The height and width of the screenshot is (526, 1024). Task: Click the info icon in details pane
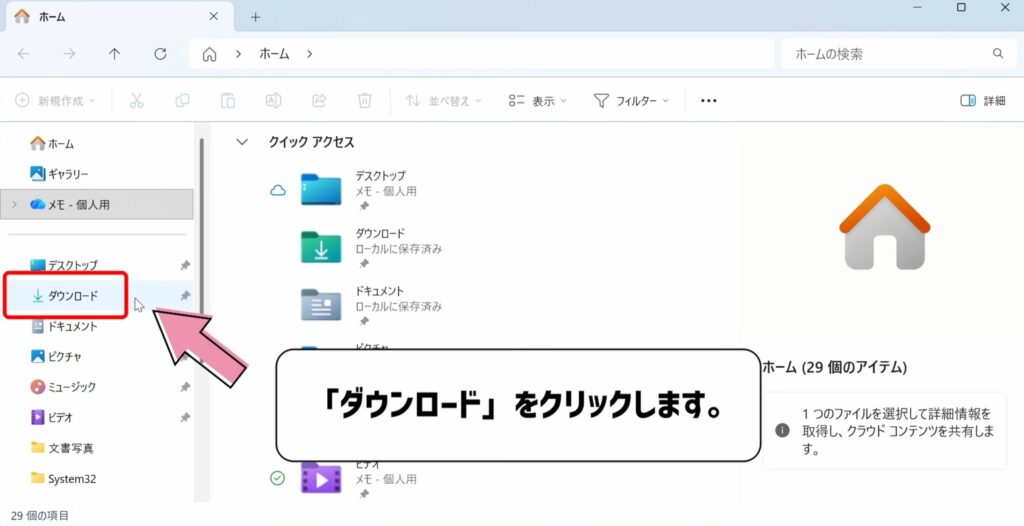point(782,431)
